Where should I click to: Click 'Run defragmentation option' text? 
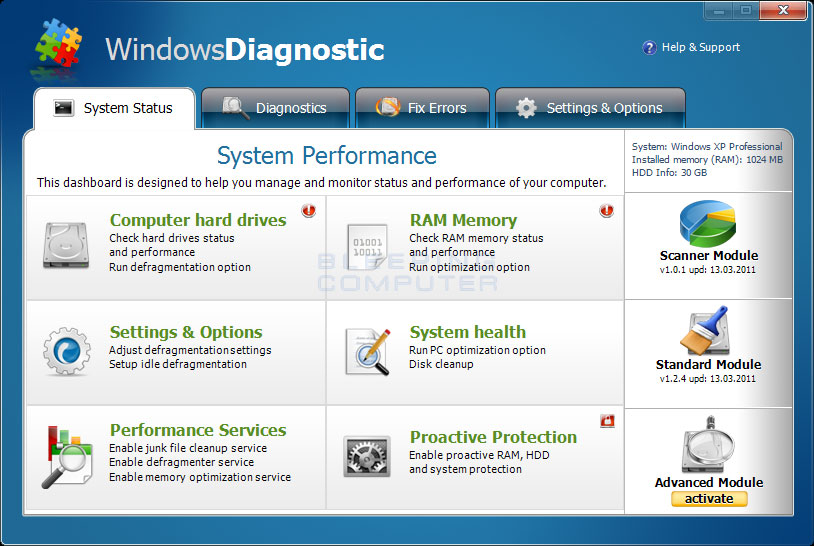[x=180, y=267]
